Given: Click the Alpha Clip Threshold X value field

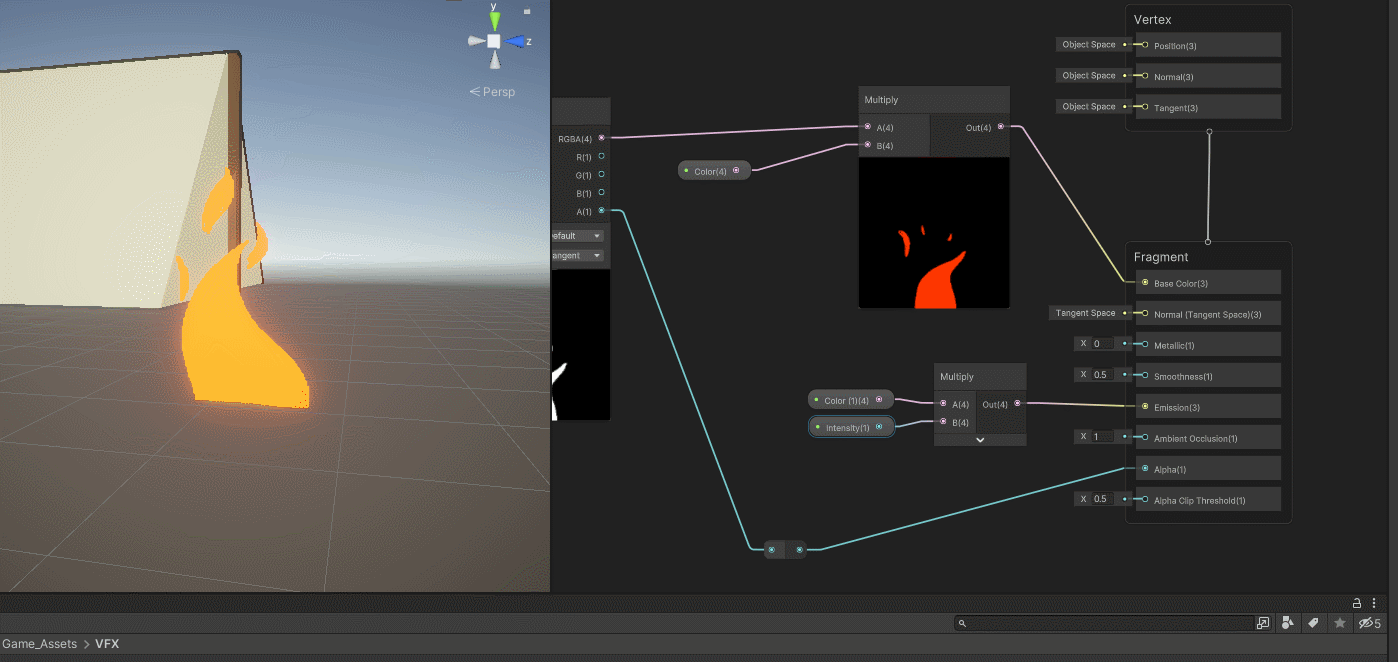Looking at the screenshot, I should tap(1103, 498).
